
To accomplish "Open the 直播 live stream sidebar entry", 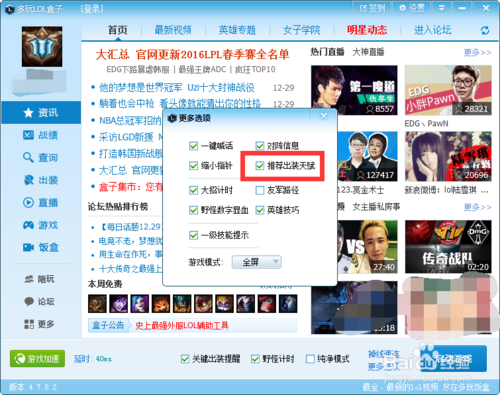I will [x=41, y=202].
